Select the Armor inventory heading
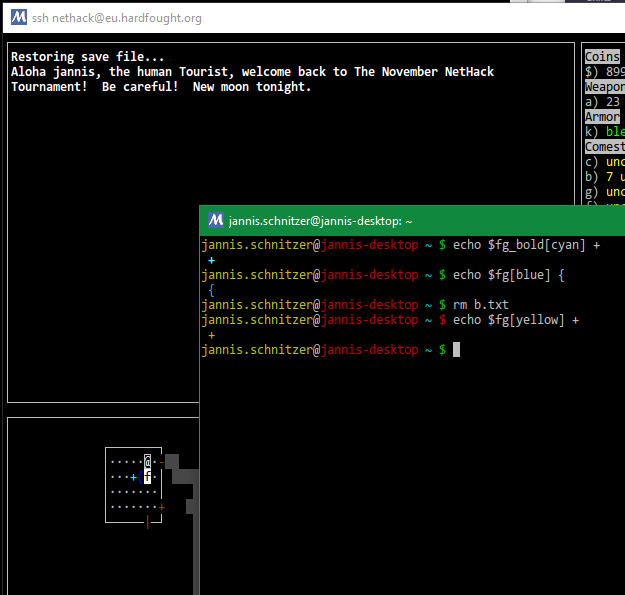Viewport: 625px width, 595px height. [x=602, y=117]
